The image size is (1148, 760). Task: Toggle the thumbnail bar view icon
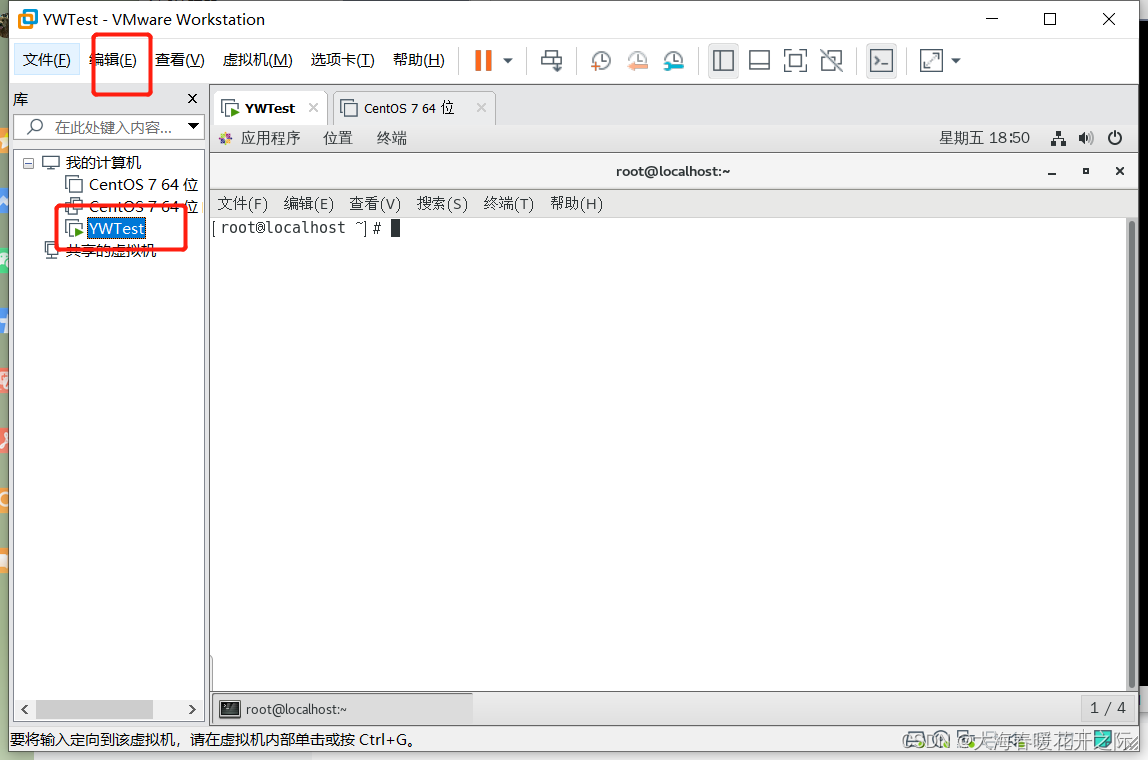[x=759, y=61]
